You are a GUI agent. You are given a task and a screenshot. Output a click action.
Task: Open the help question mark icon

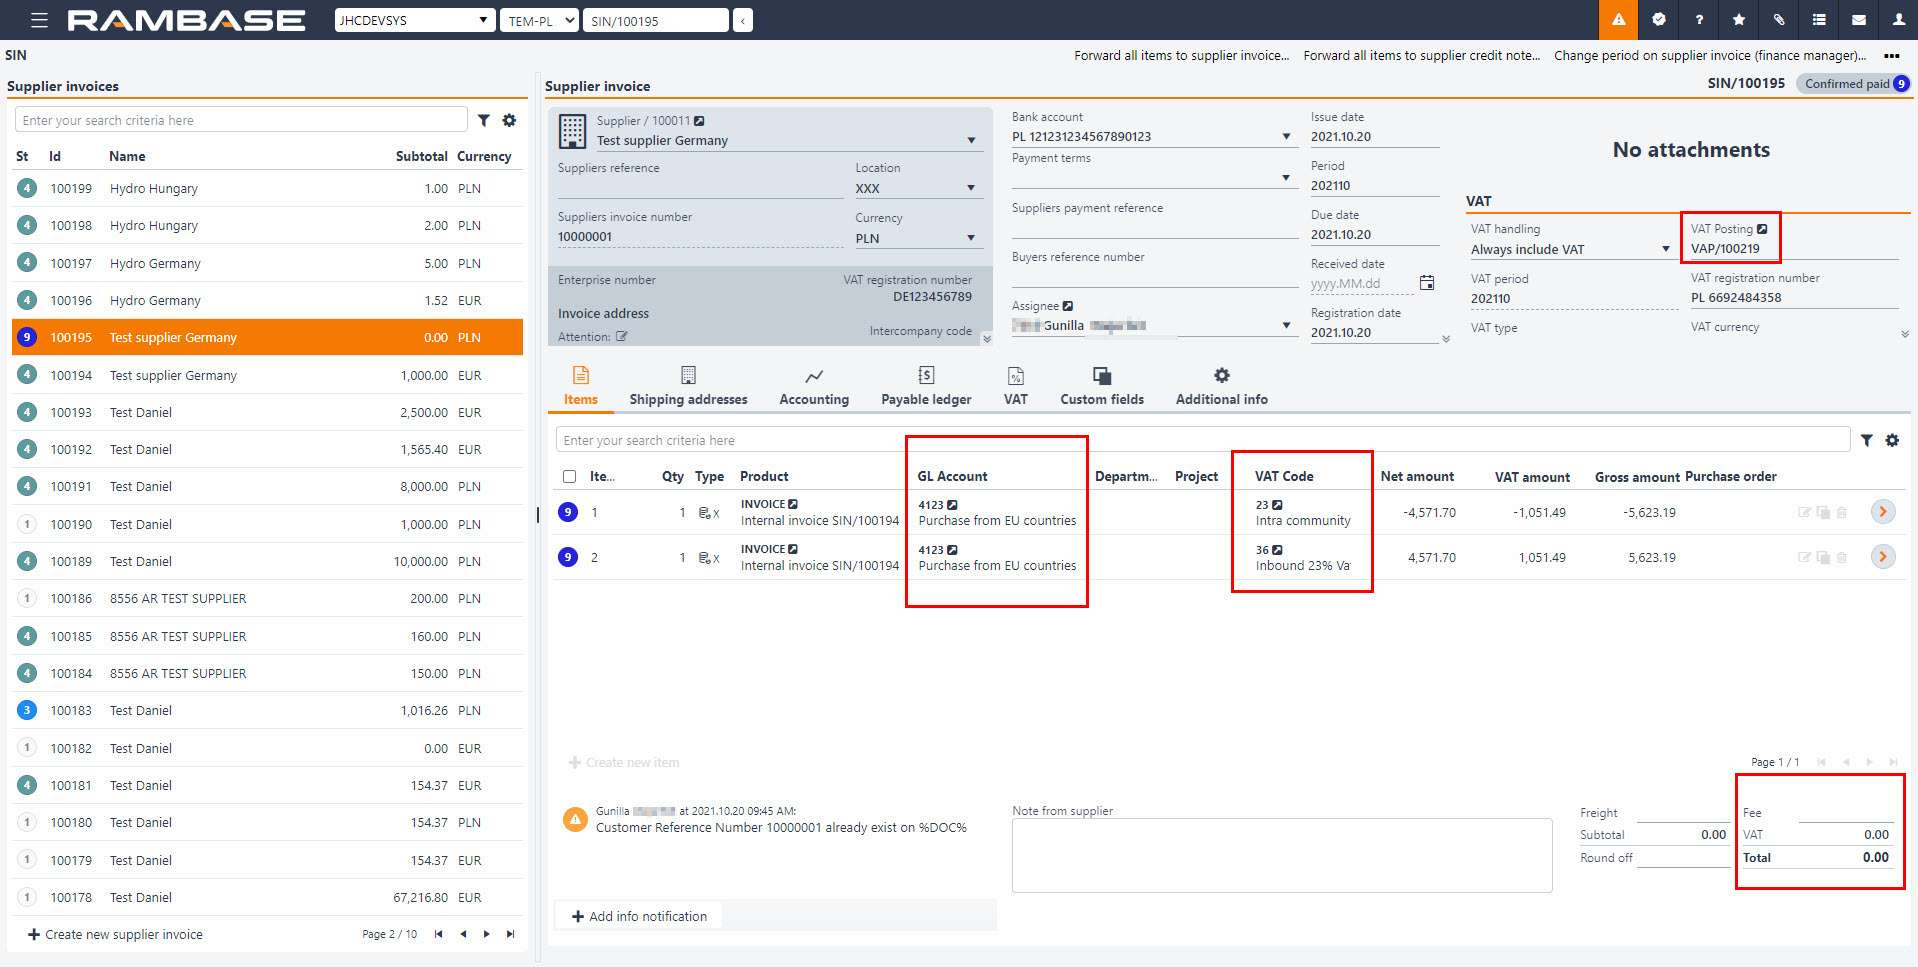(1699, 20)
